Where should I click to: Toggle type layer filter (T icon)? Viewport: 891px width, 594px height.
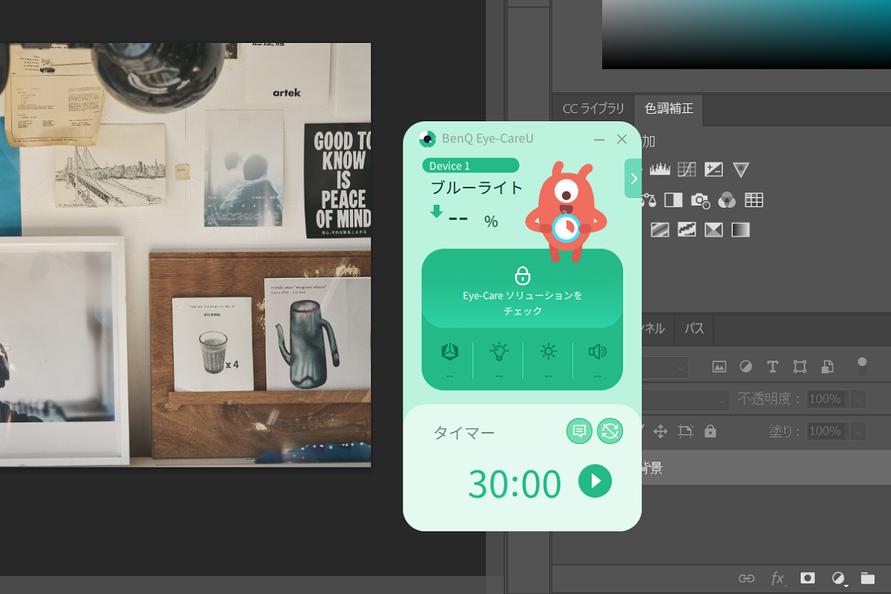pyautogui.click(x=772, y=367)
